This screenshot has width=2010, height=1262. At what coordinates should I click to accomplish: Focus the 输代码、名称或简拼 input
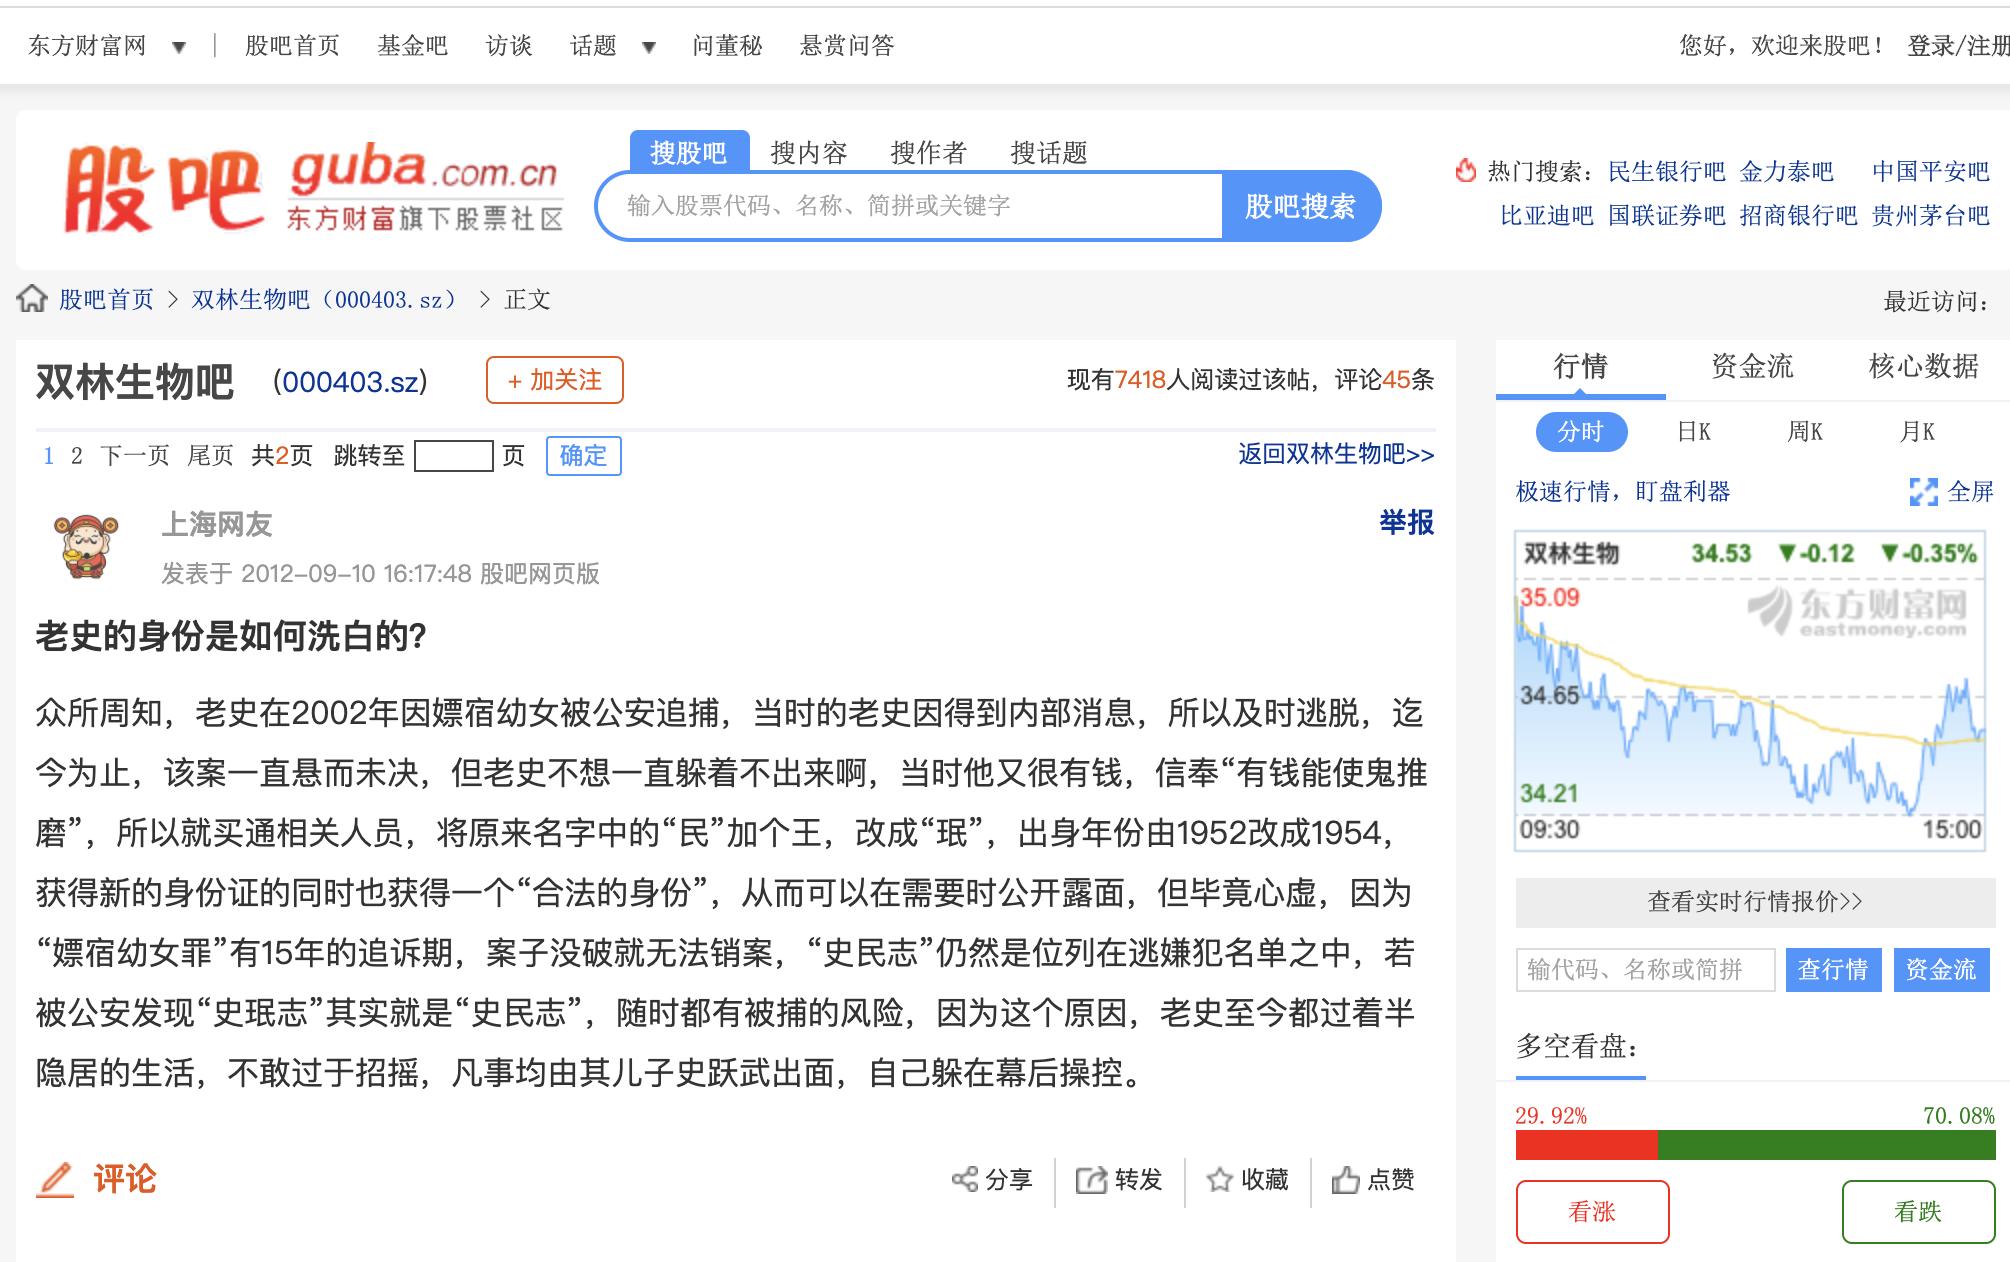(1645, 969)
